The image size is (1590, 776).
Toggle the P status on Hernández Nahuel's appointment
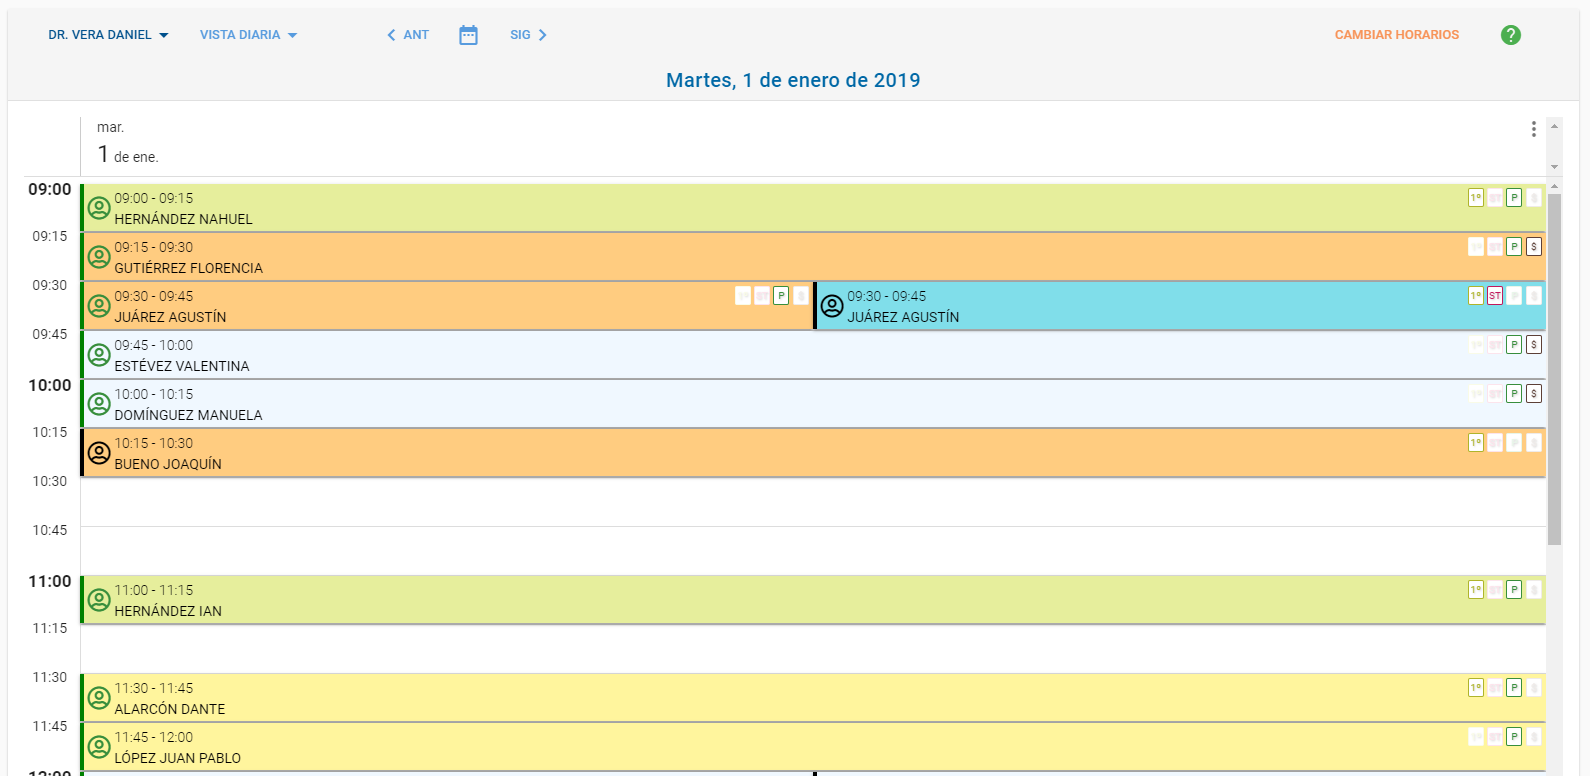(x=1514, y=198)
